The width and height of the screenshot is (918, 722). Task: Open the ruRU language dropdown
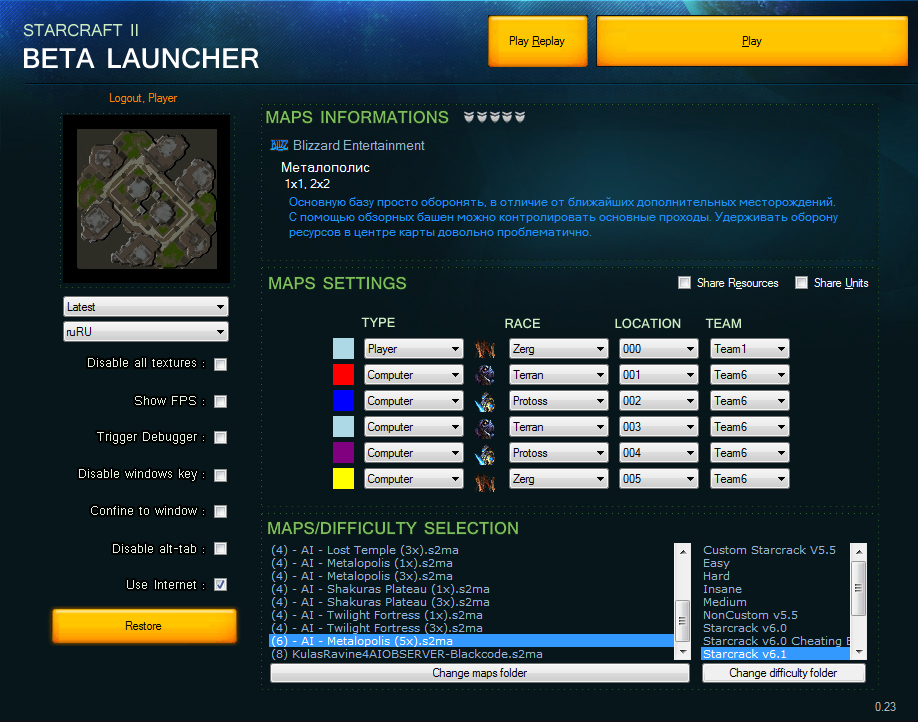coord(146,332)
